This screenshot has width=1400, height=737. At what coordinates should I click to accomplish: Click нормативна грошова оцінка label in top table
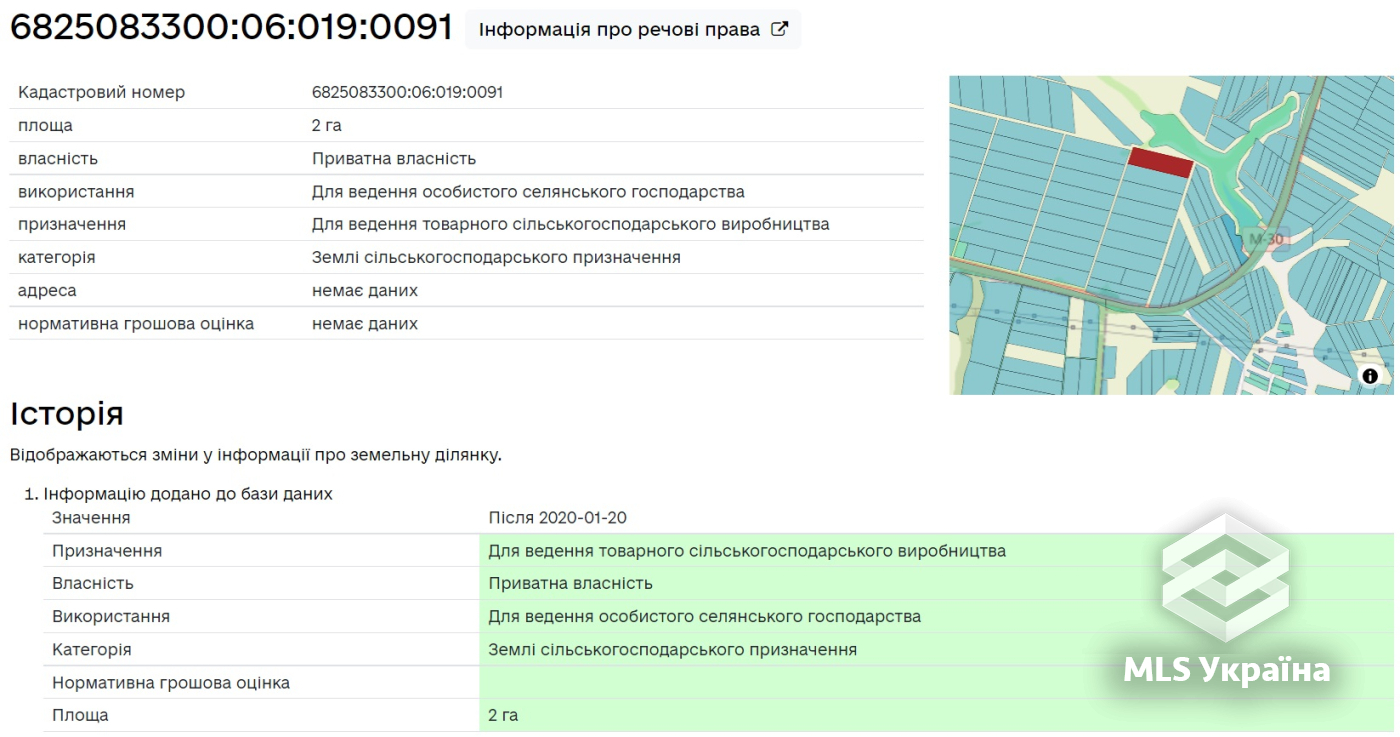pos(136,323)
